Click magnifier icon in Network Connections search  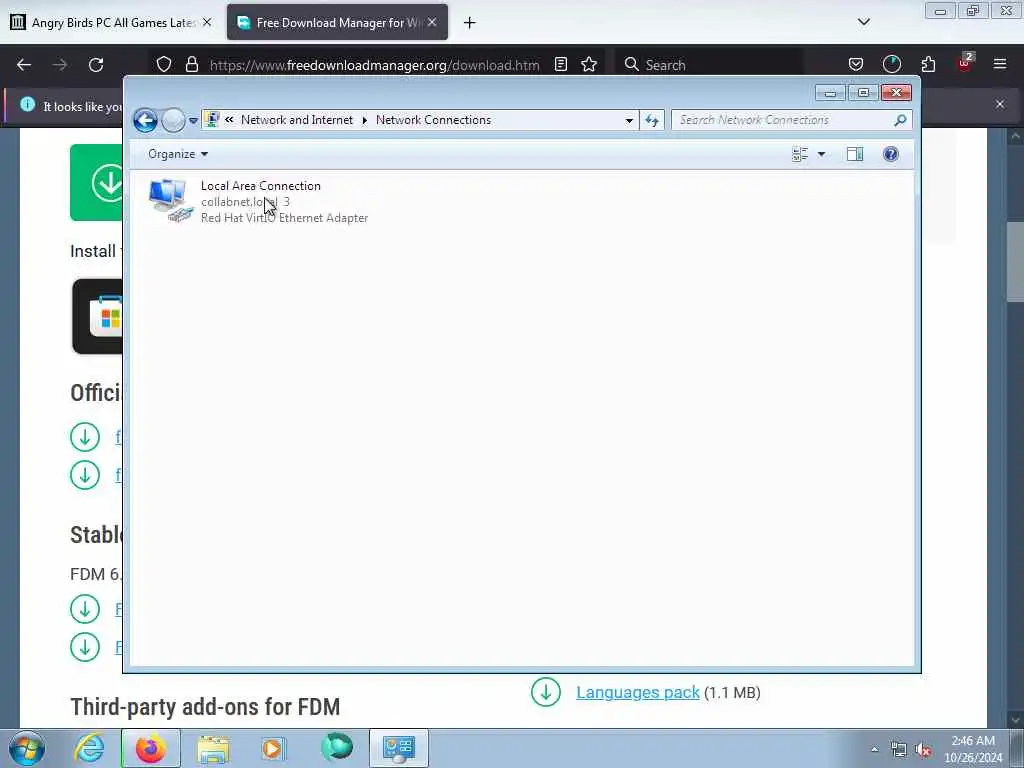pyautogui.click(x=901, y=120)
